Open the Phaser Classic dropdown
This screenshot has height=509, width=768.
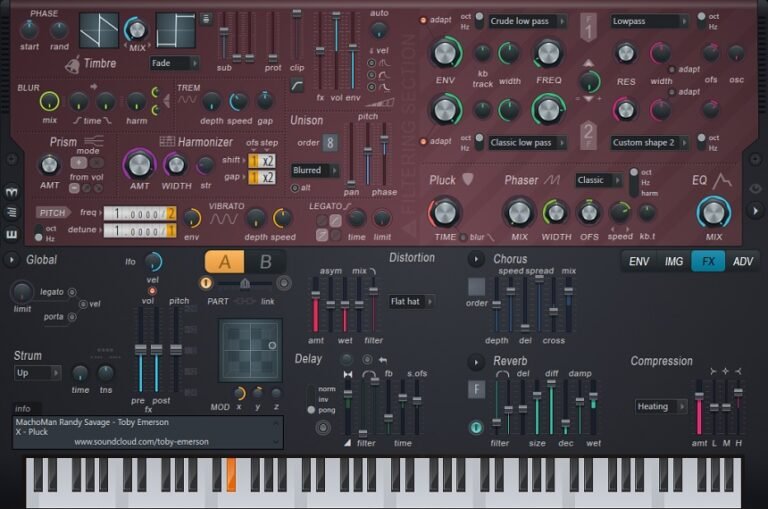point(599,180)
